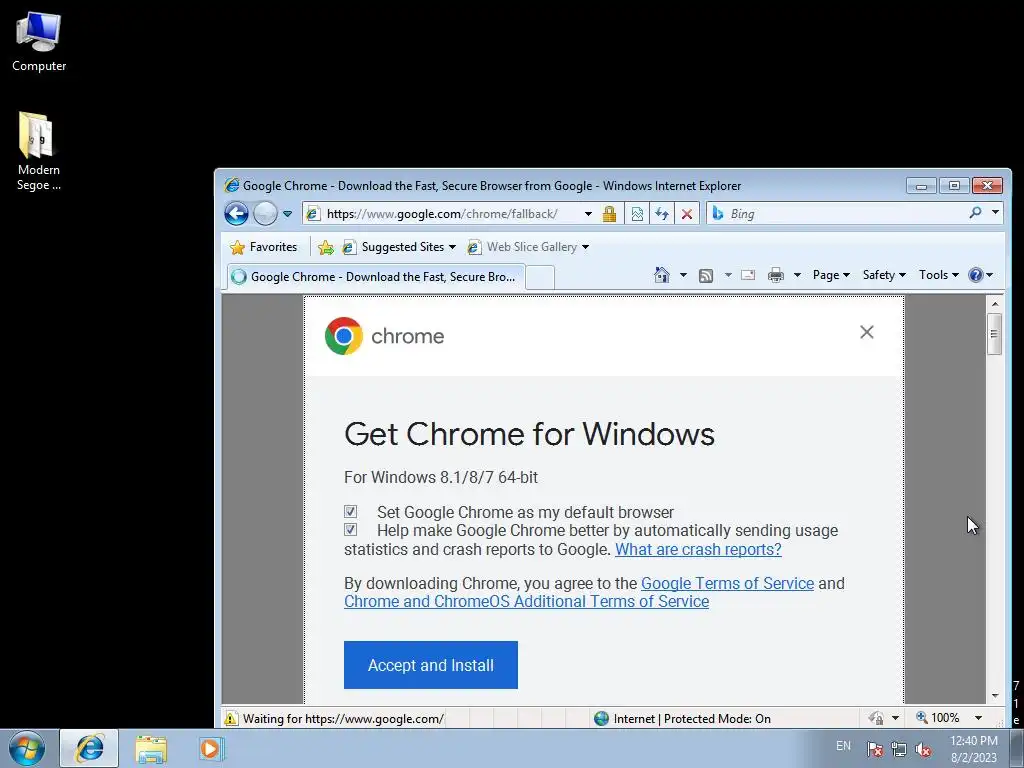
Task: Open the What are crash reports link
Action: pyautogui.click(x=698, y=549)
